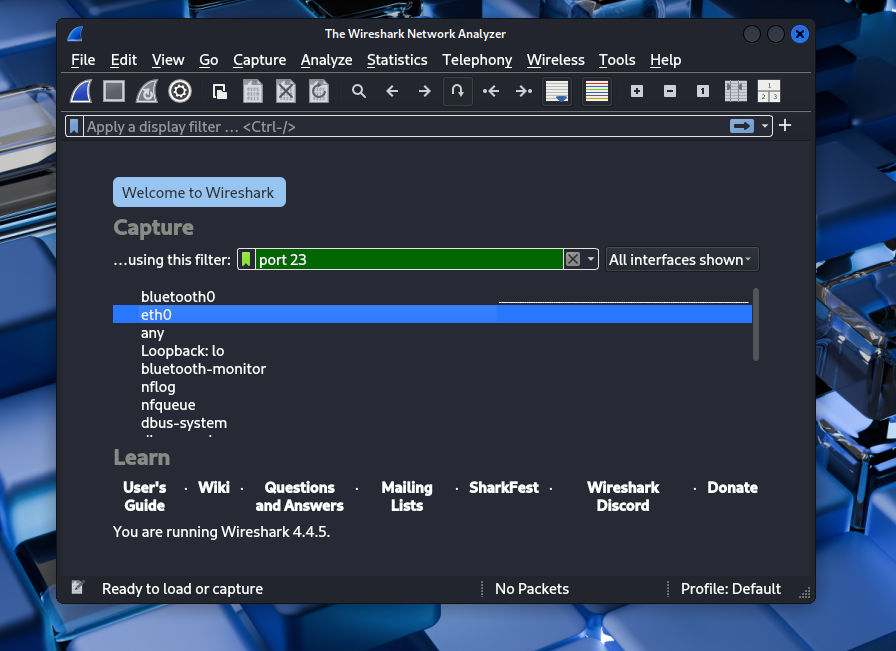Click the port 23 capture filter field
This screenshot has width=896, height=651.
coord(409,259)
